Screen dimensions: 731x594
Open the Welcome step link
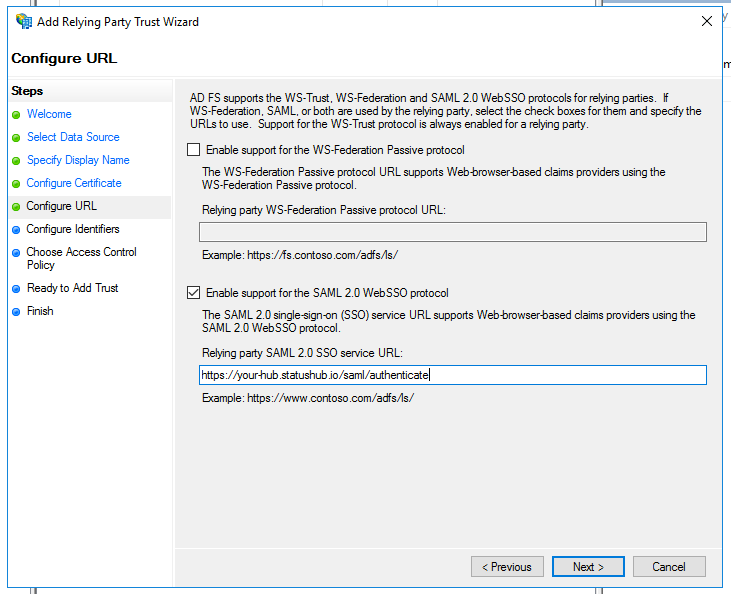pyautogui.click(x=49, y=114)
